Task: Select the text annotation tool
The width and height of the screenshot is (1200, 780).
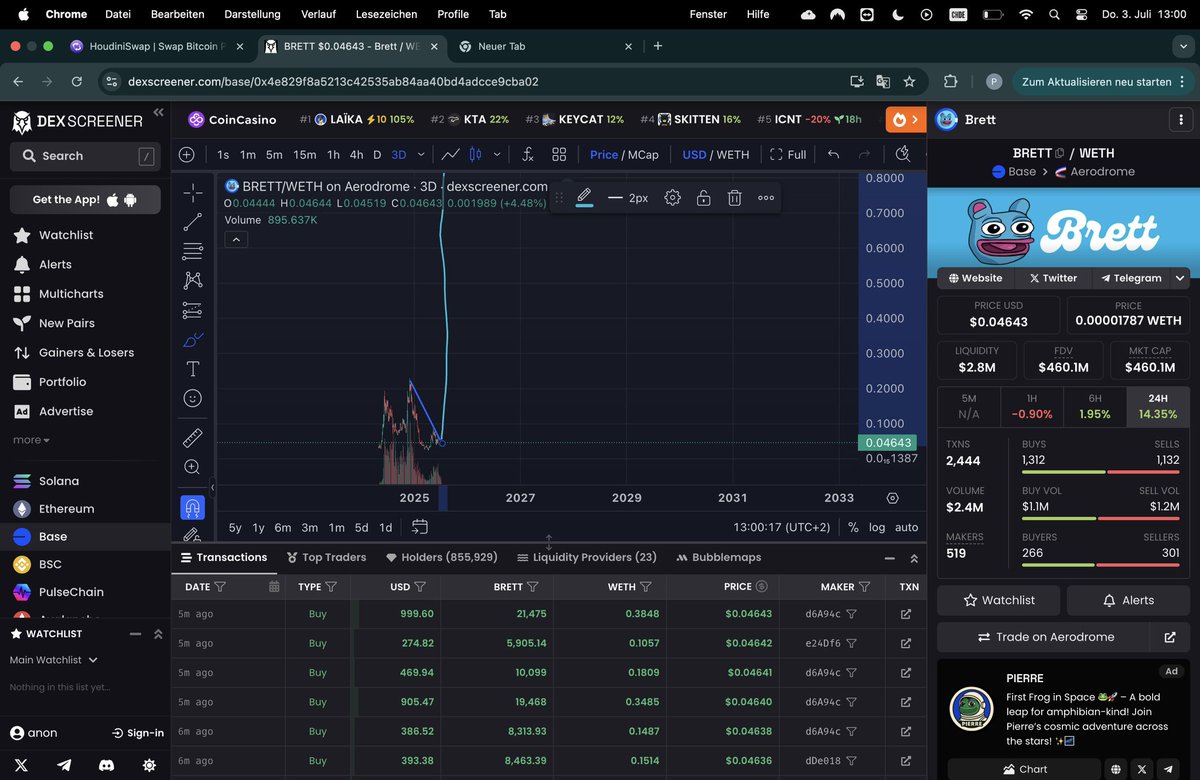Action: 193,369
